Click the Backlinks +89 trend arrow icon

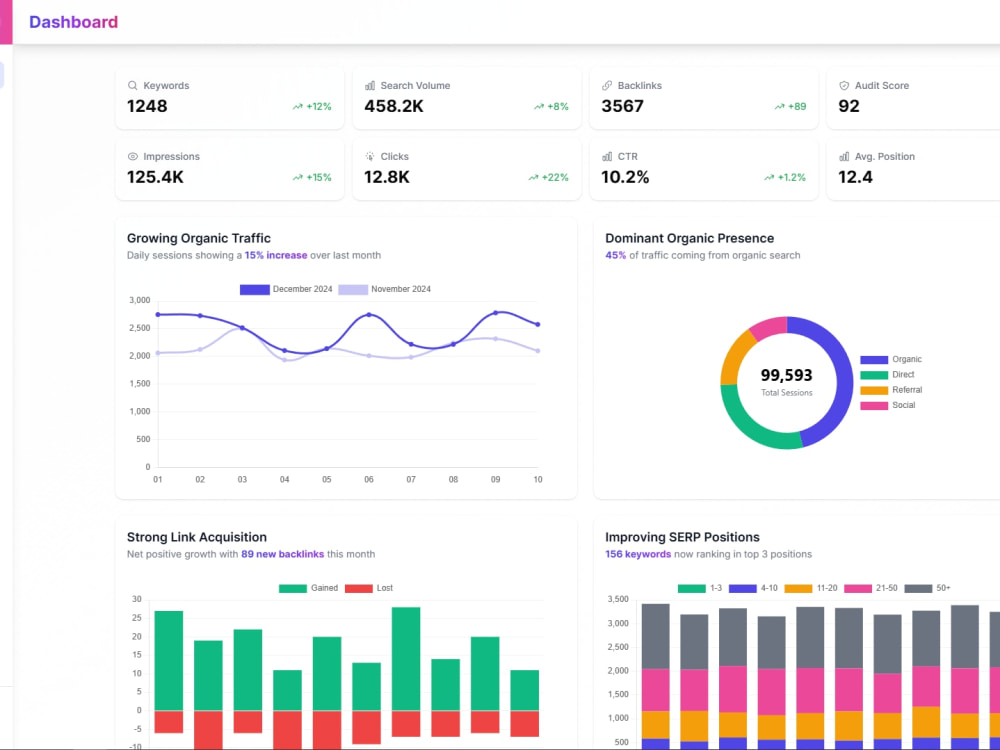pyautogui.click(x=779, y=107)
